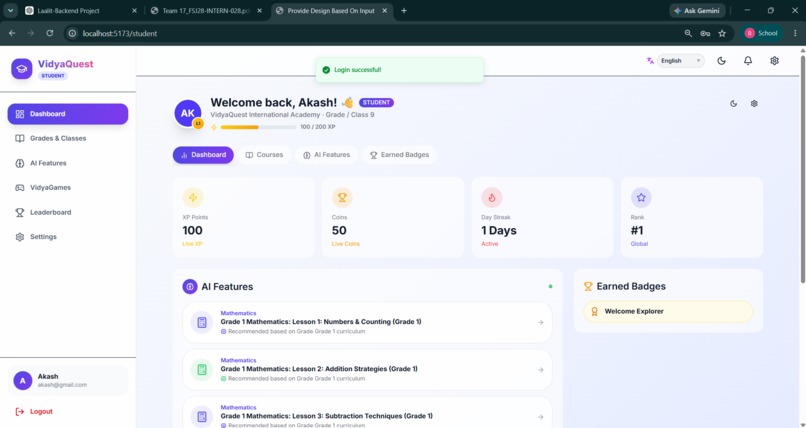Image resolution: width=806 pixels, height=428 pixels.
Task: Select the Dashboard pill tab
Action: pos(203,155)
